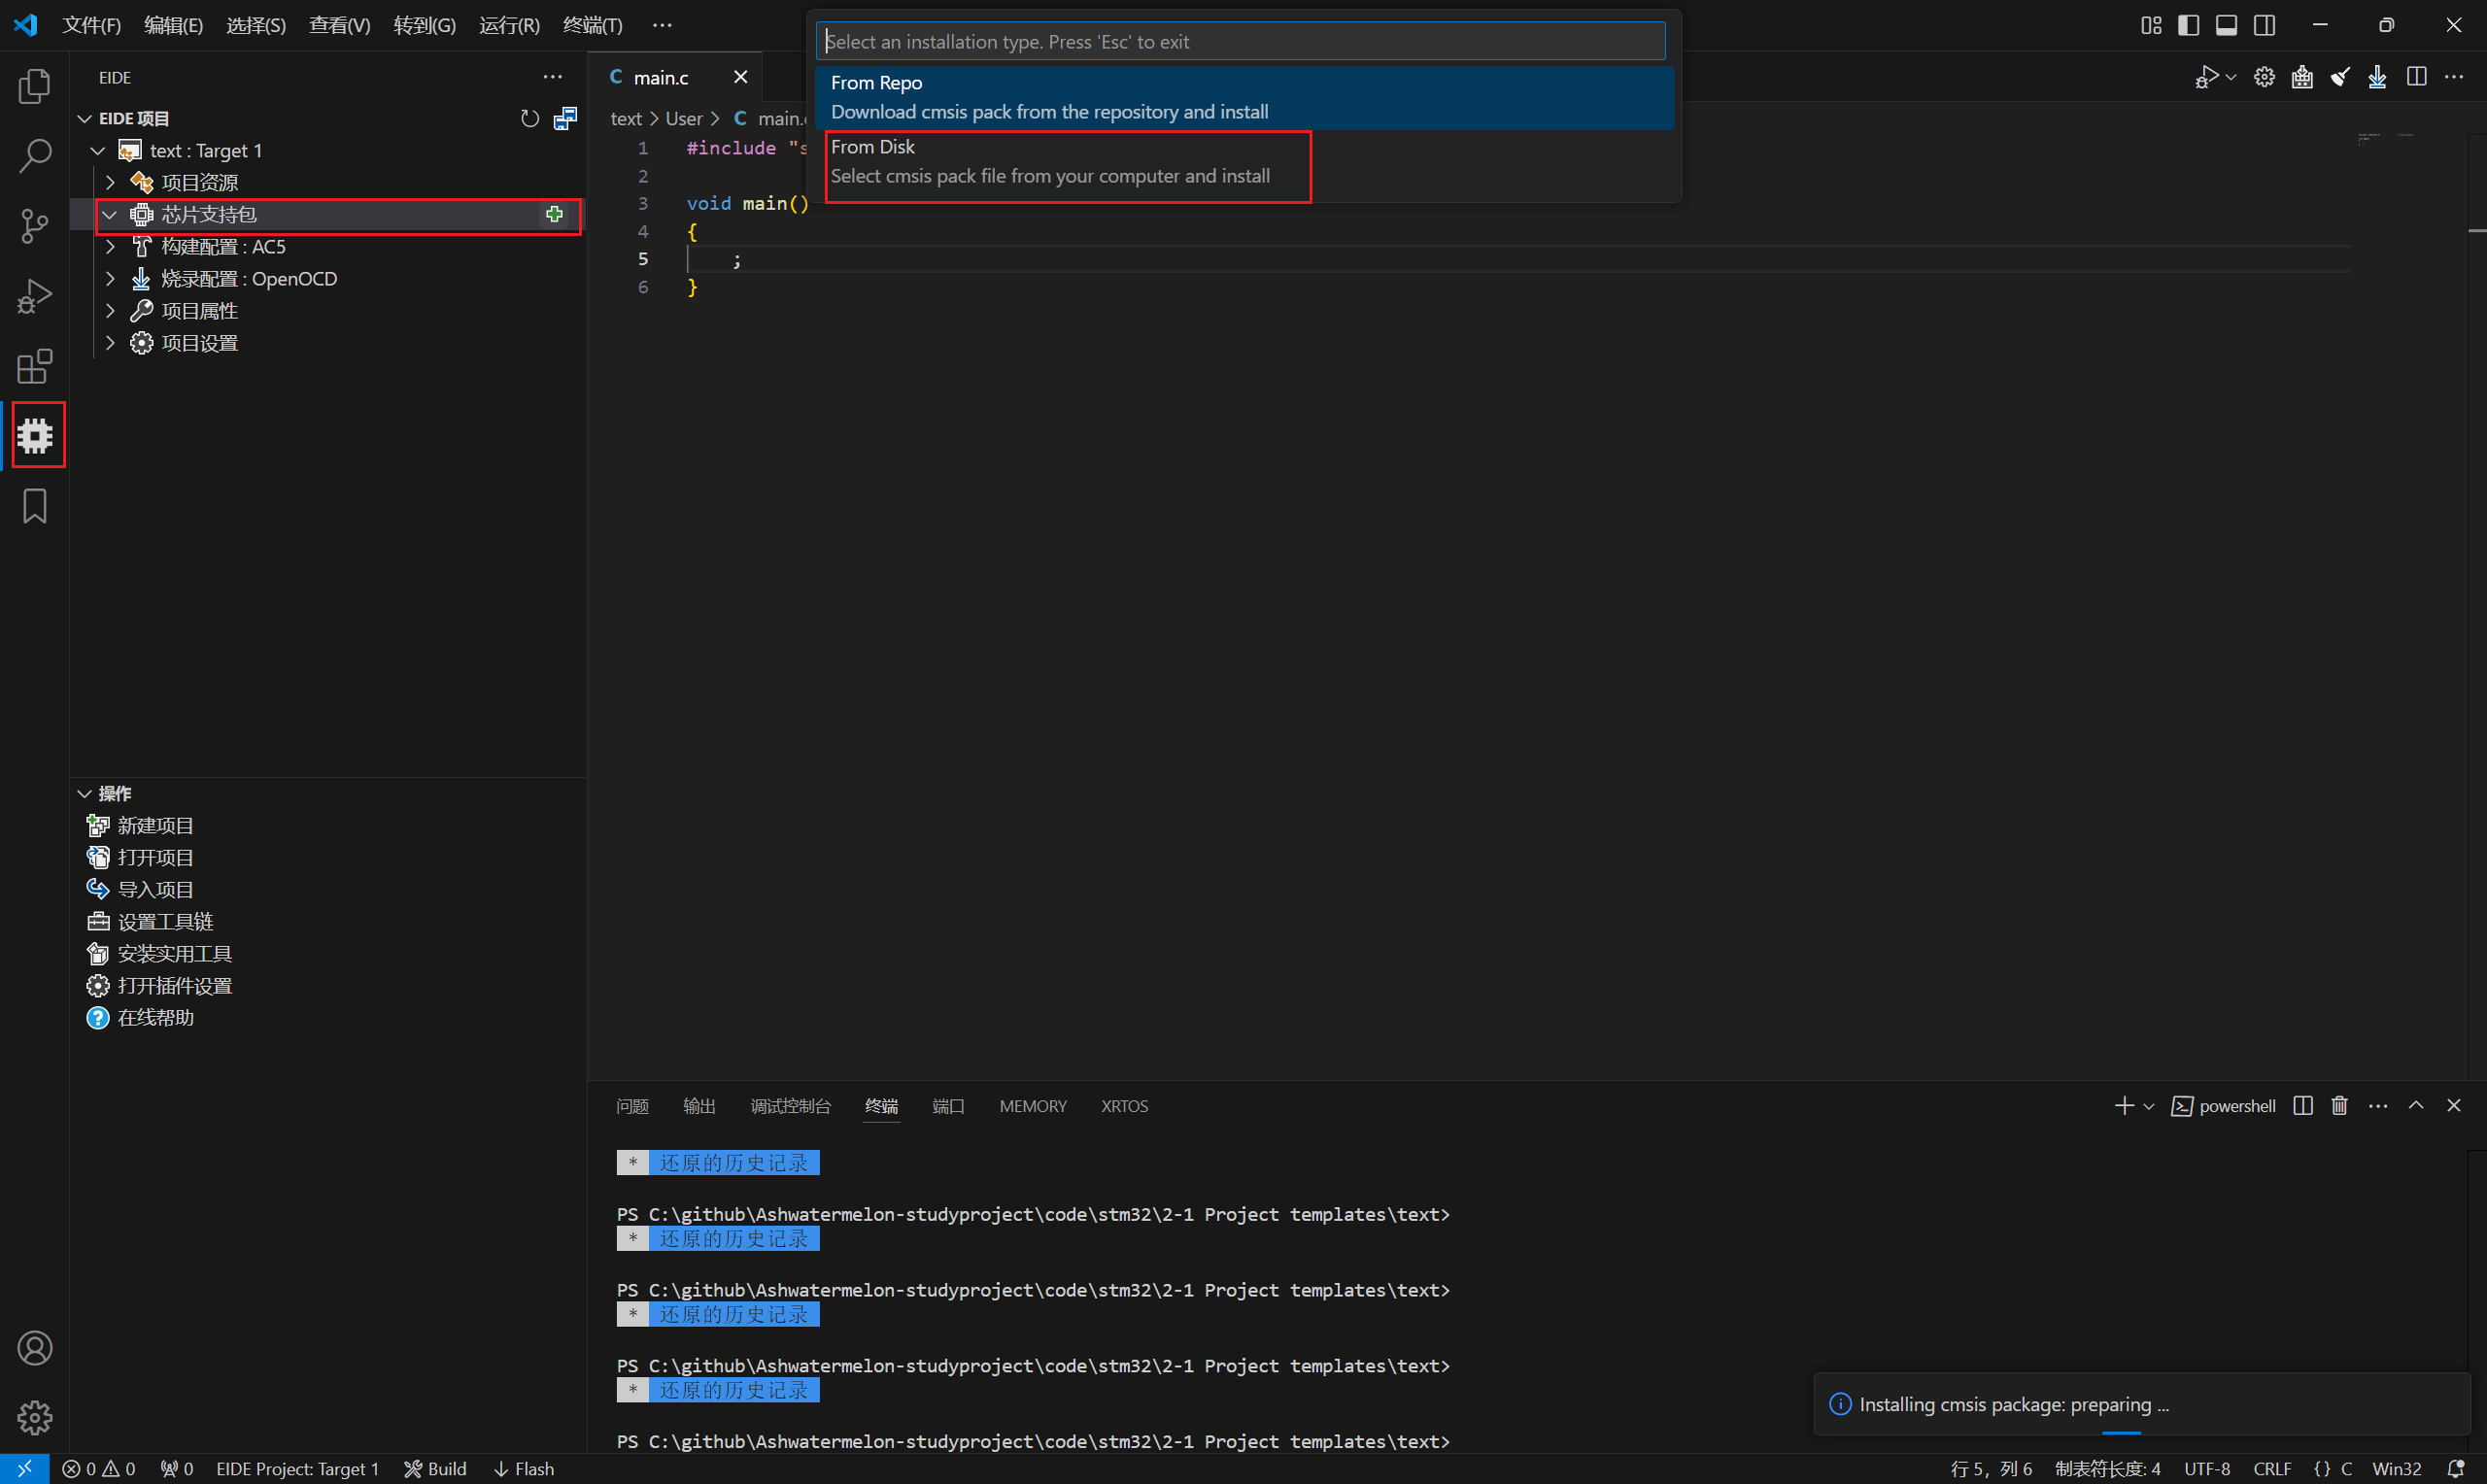The height and width of the screenshot is (1484, 2487).
Task: Click the green plus on 芯片支持包 row
Action: click(554, 214)
